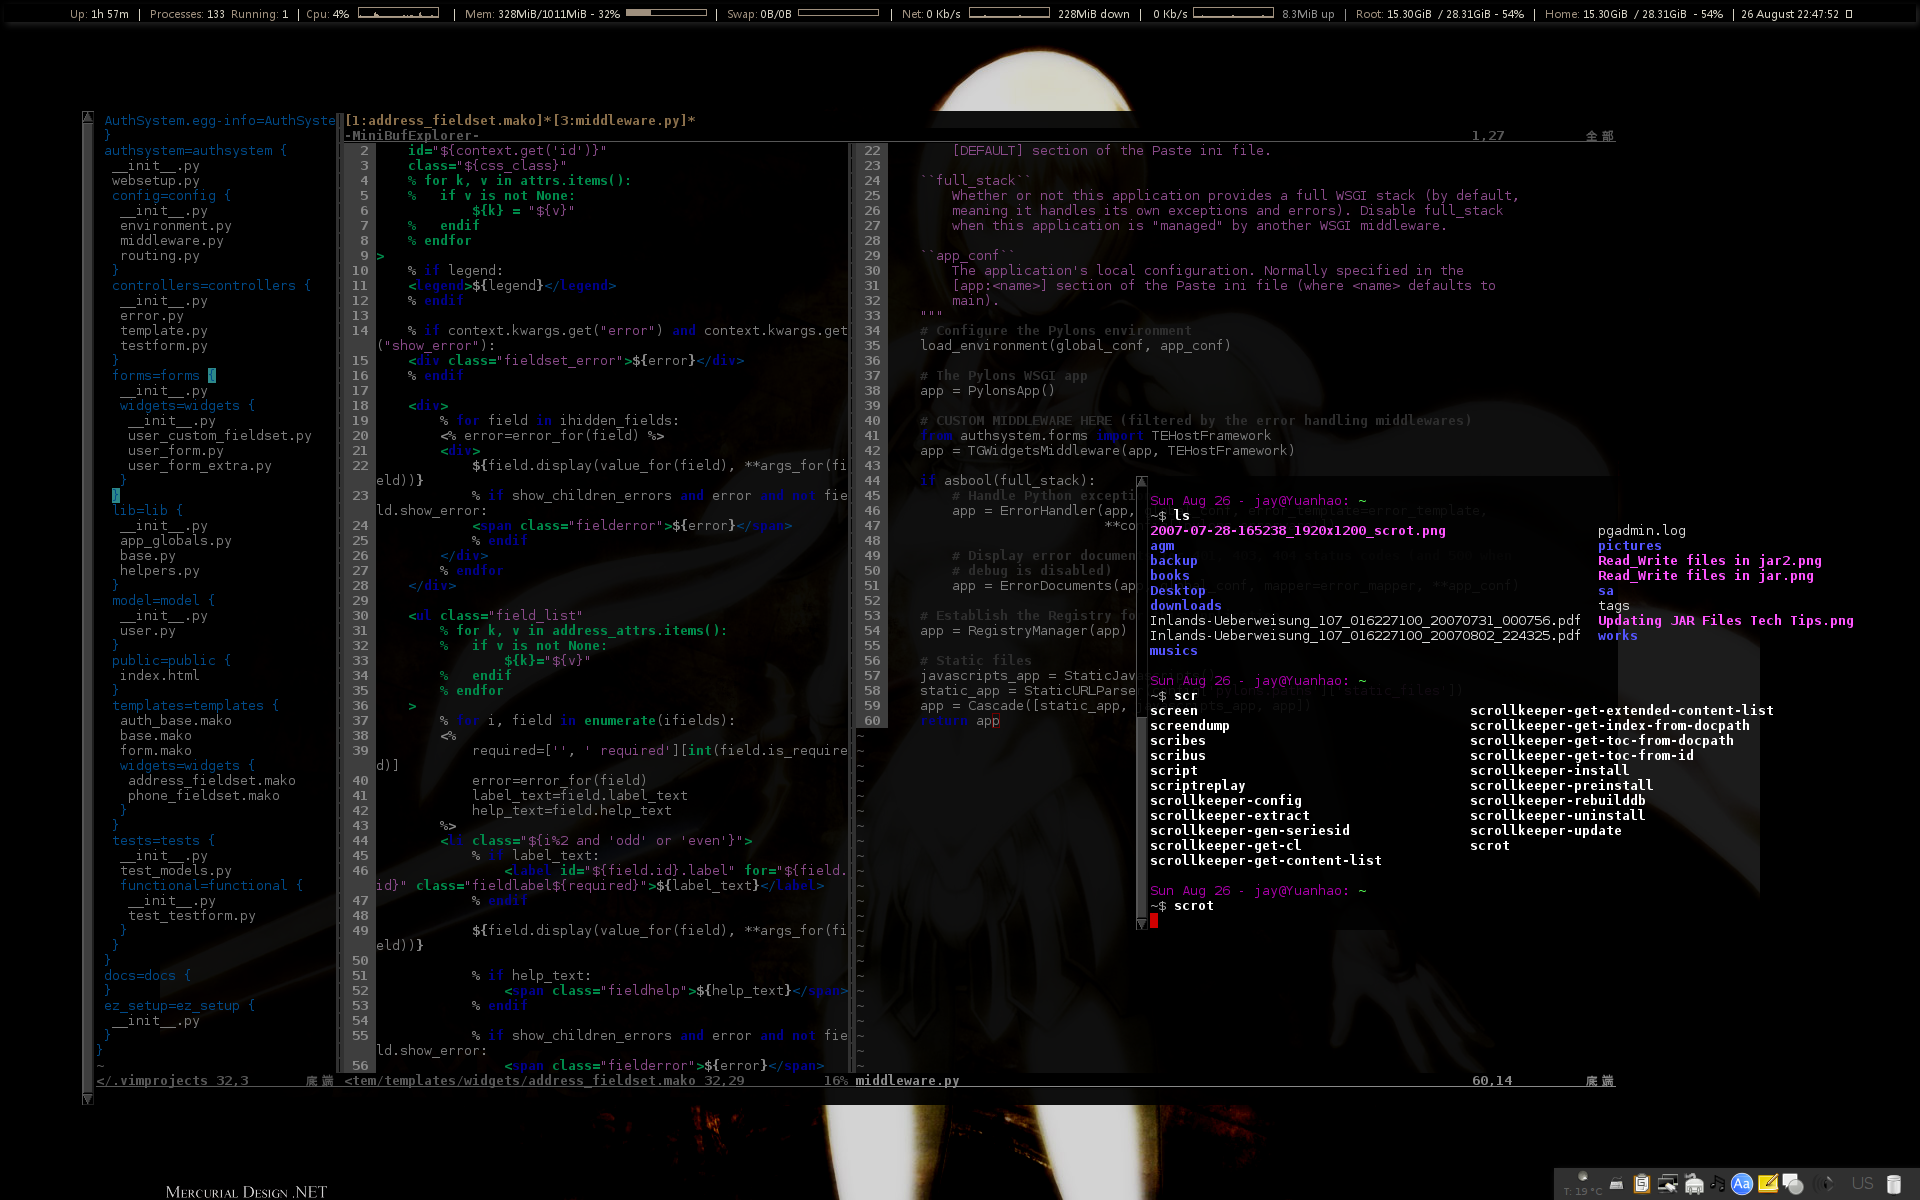Click the keyboard icon in system tray
Screen dimensions: 1920x1200
[1616, 1185]
